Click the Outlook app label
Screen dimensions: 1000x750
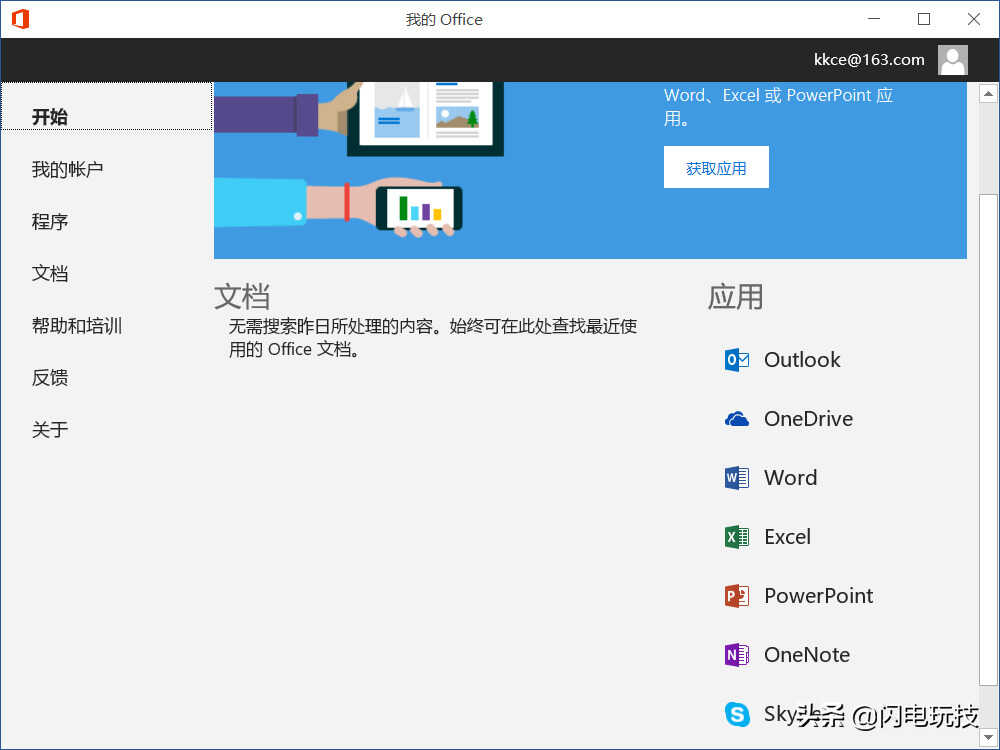pyautogui.click(x=802, y=360)
